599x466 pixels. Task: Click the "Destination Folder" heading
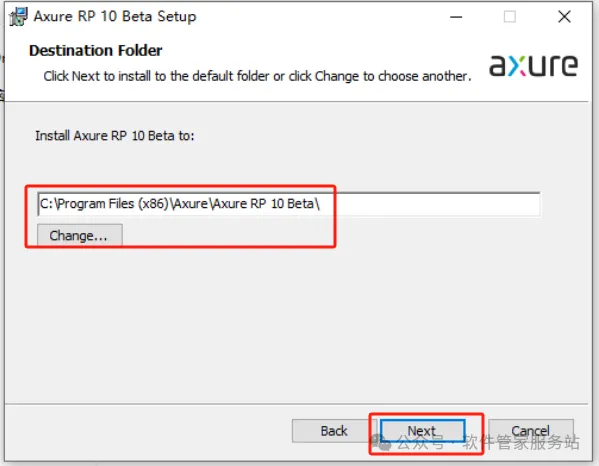[x=96, y=50]
